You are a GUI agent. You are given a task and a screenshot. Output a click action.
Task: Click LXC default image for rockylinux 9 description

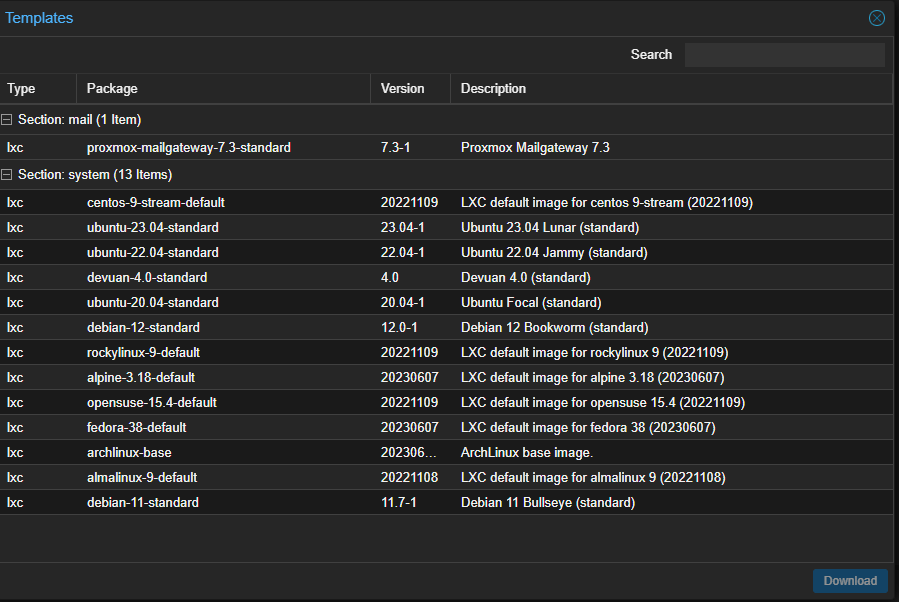tap(595, 353)
